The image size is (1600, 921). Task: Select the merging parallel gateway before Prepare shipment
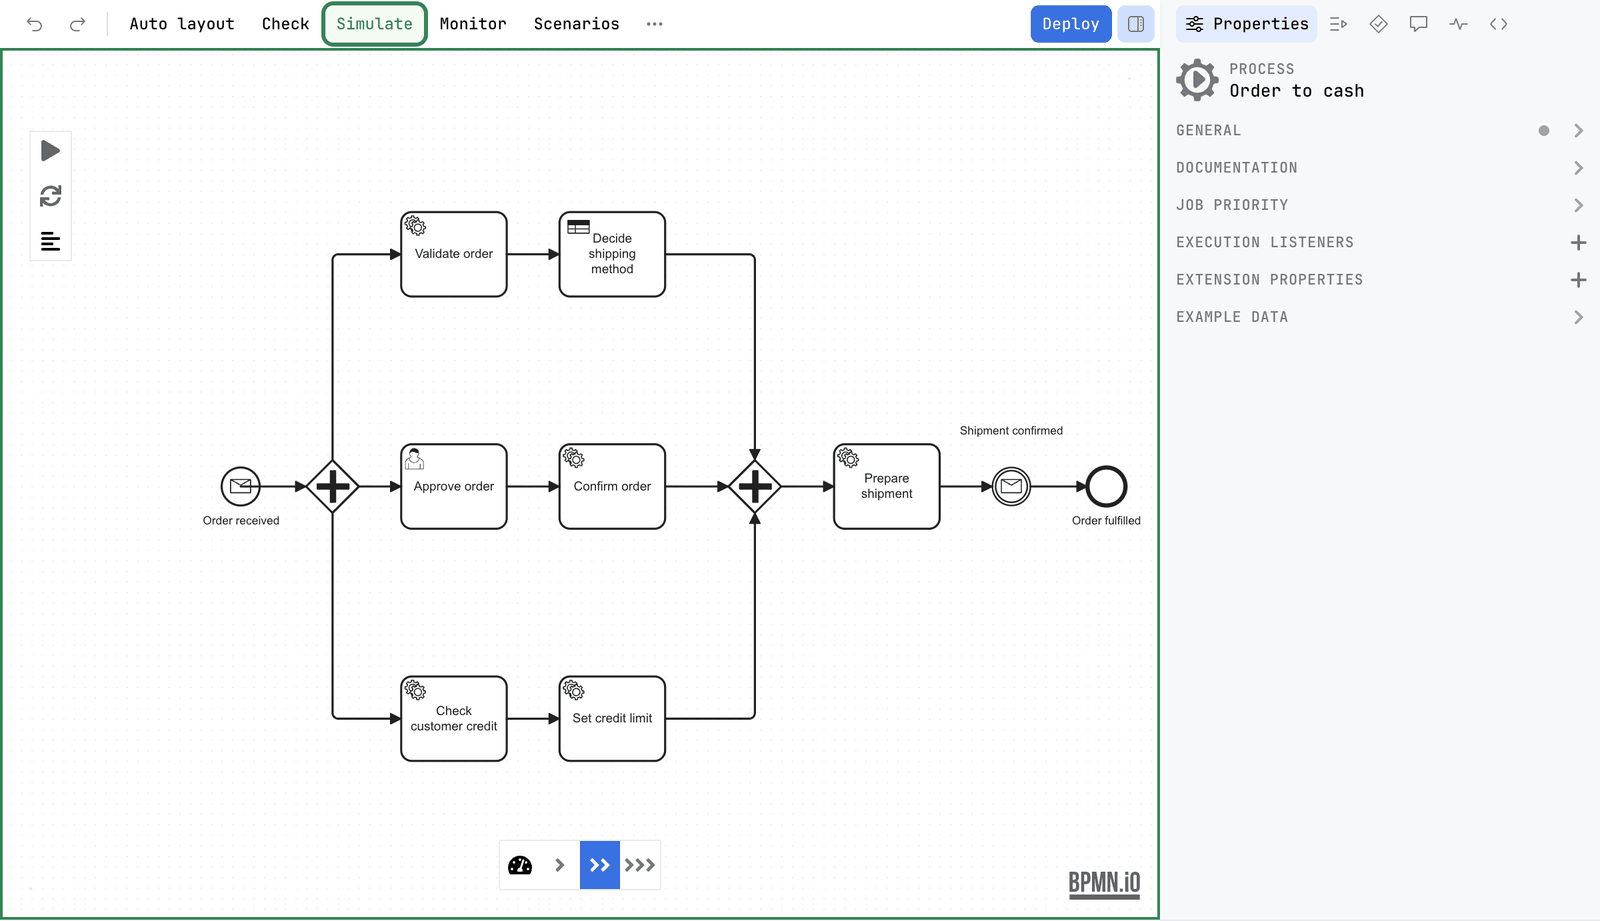click(x=754, y=487)
